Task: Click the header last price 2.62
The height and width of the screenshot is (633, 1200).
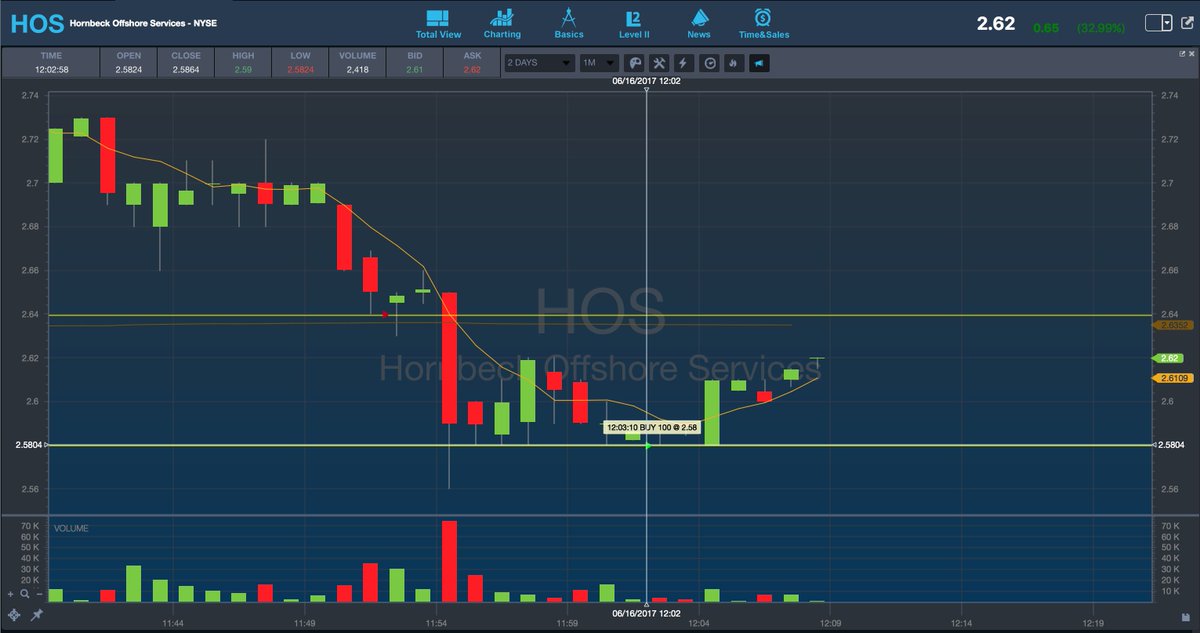Action: tap(997, 22)
